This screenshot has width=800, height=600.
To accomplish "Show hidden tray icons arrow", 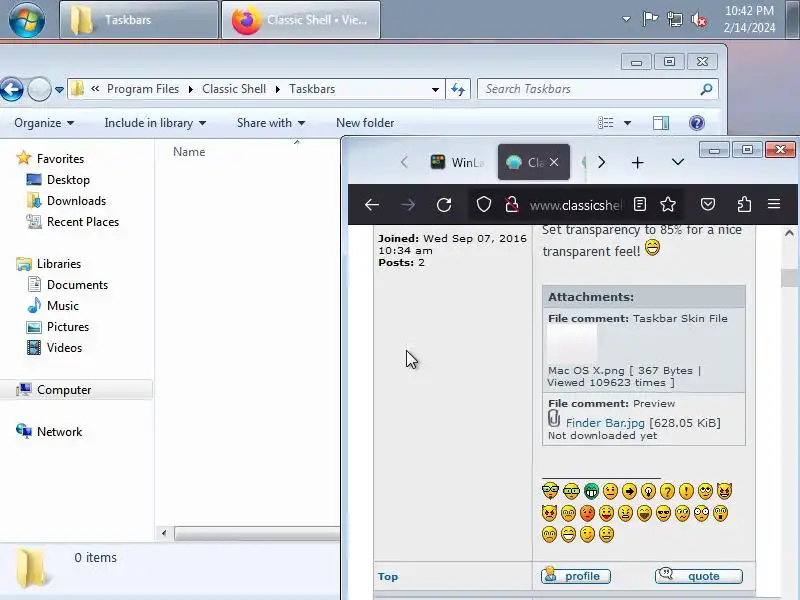I will 626,19.
